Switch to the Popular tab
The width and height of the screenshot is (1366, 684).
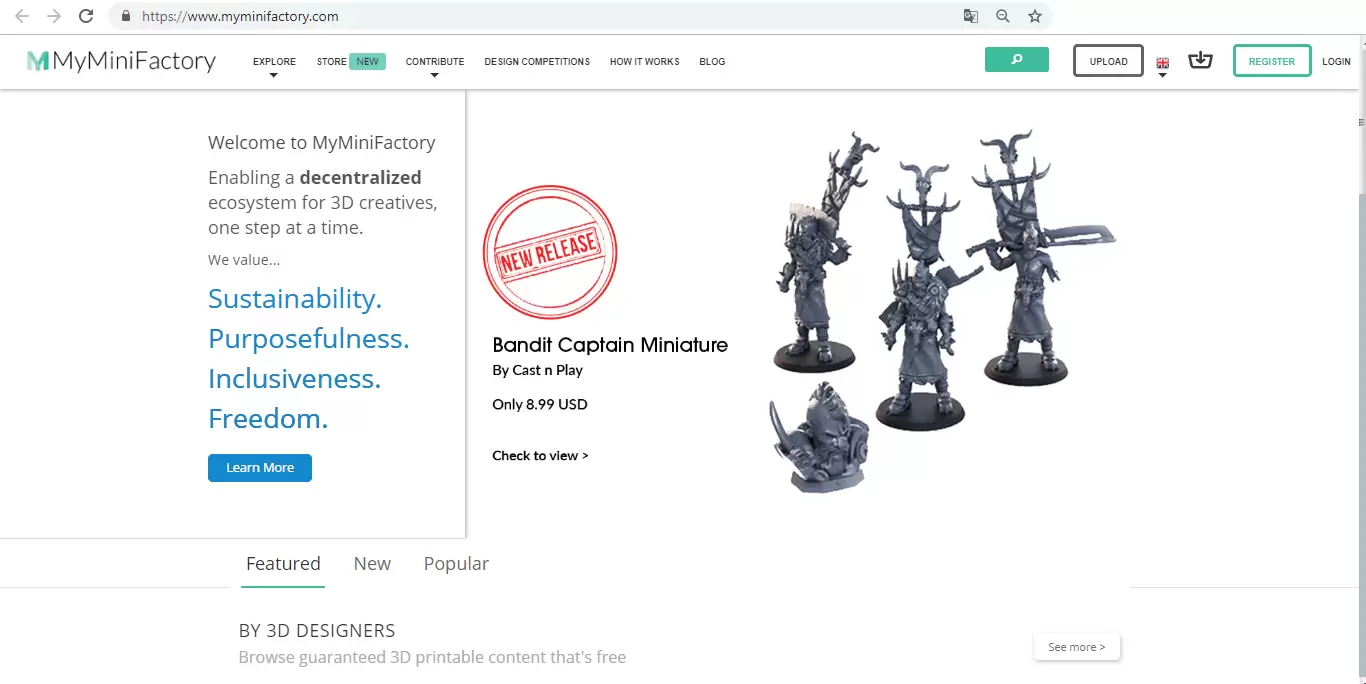456,564
